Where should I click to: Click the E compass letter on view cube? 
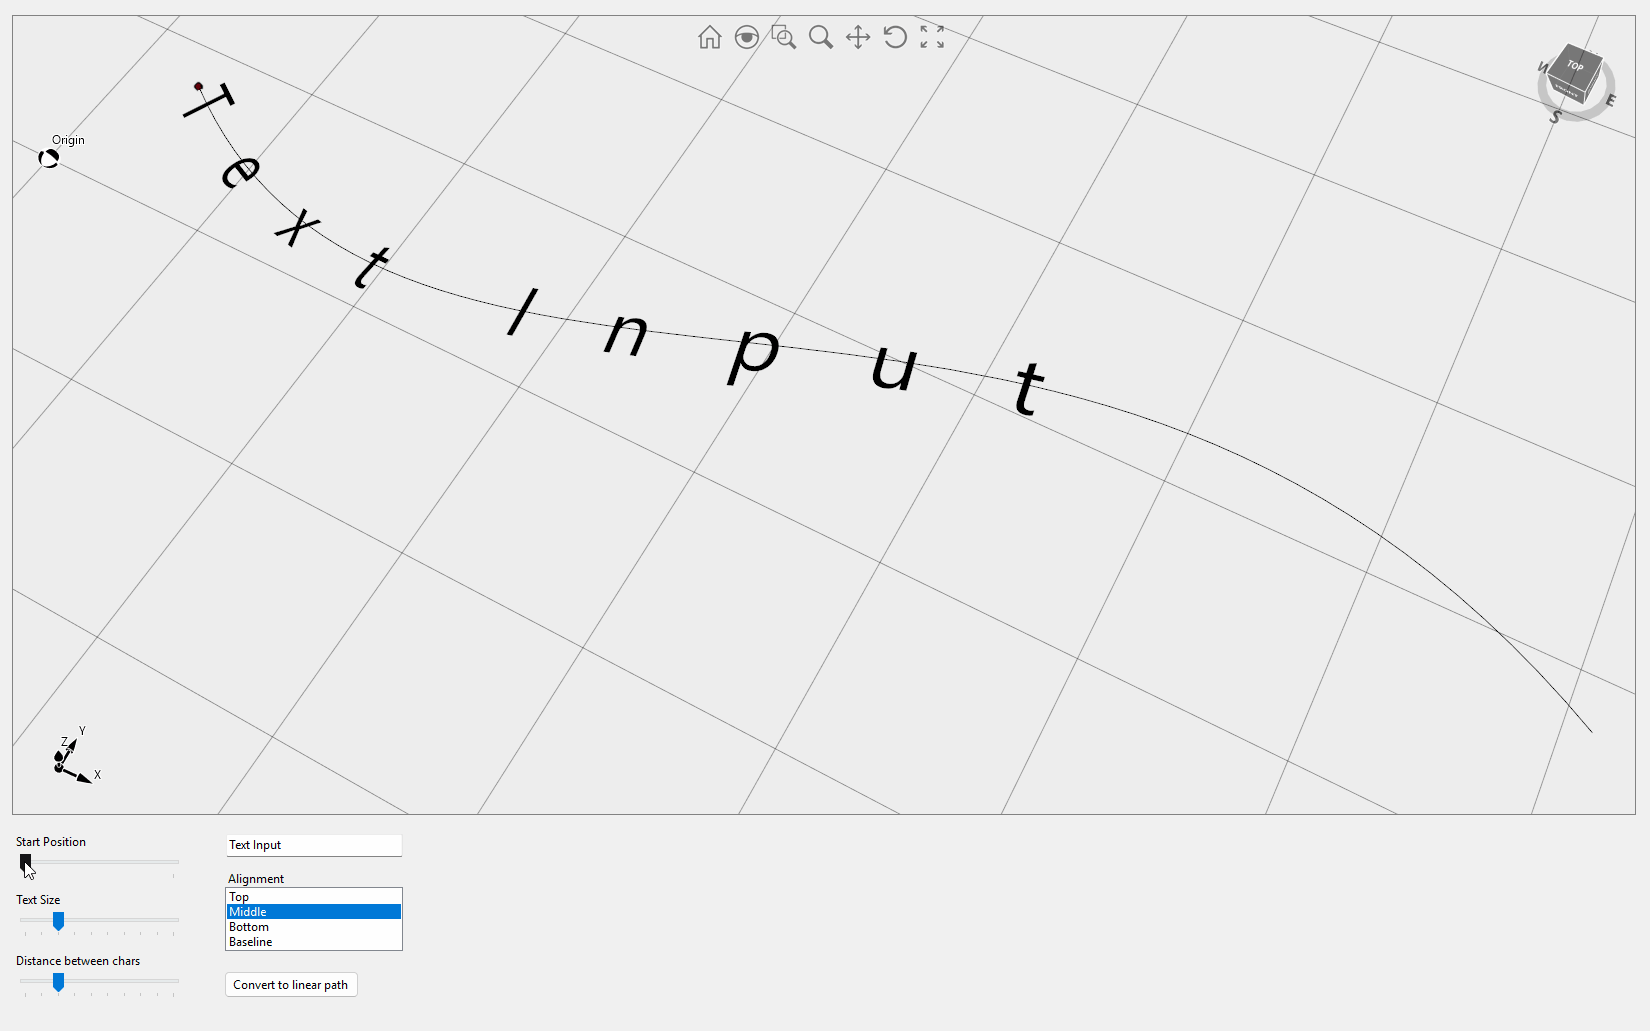(x=1610, y=101)
